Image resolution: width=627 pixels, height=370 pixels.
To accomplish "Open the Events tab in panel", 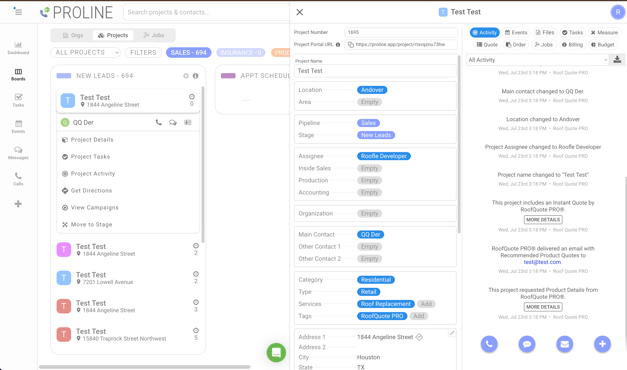I will point(516,32).
